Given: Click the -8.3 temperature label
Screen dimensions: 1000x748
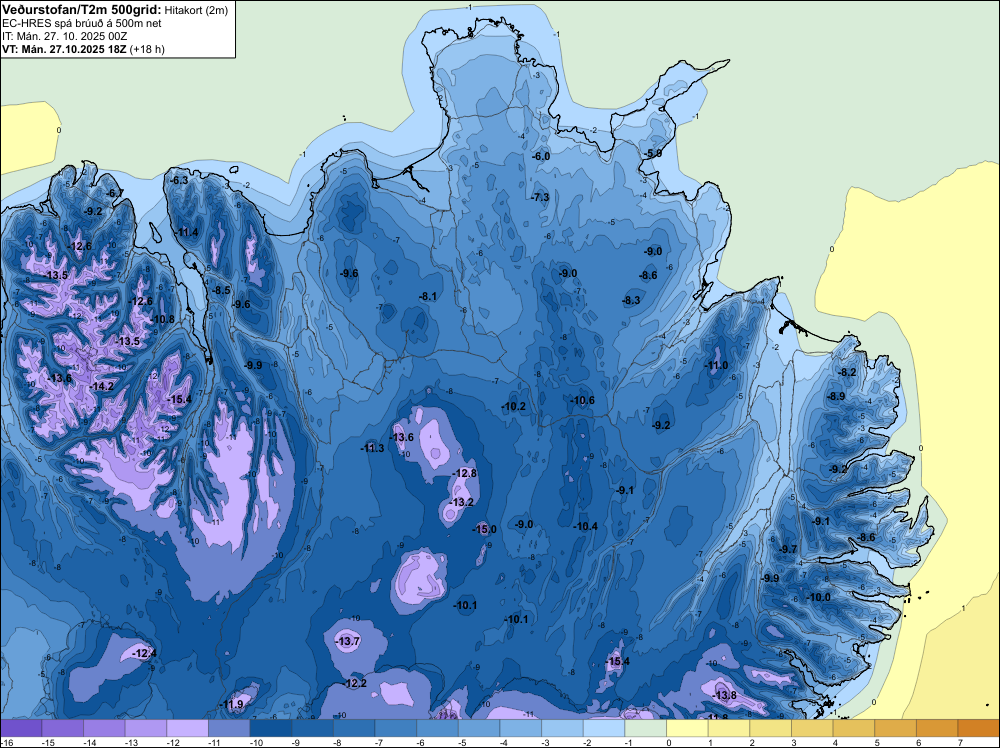Looking at the screenshot, I should click(632, 300).
